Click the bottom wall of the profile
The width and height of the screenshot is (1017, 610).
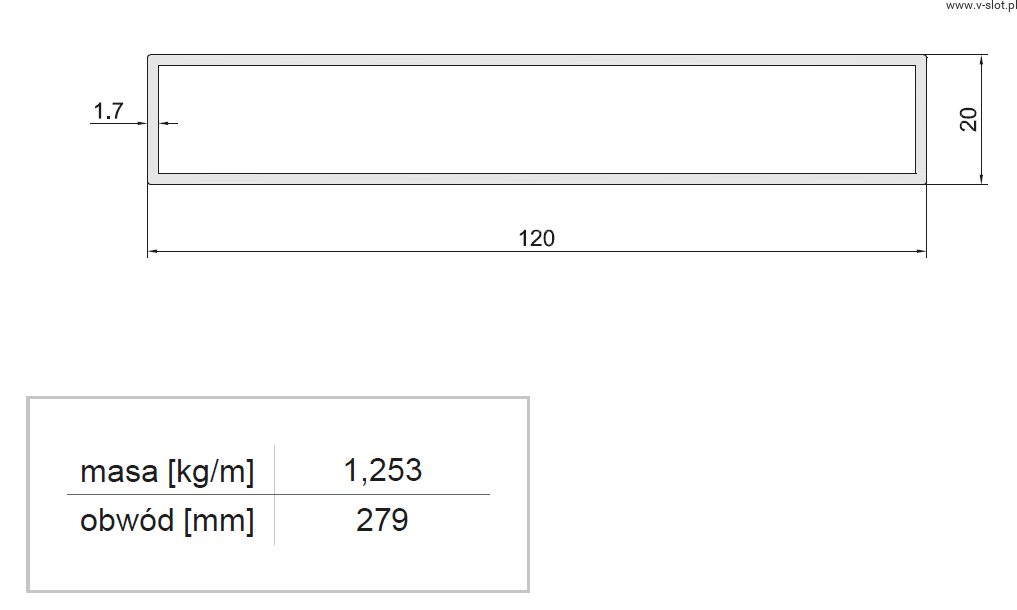(536, 178)
